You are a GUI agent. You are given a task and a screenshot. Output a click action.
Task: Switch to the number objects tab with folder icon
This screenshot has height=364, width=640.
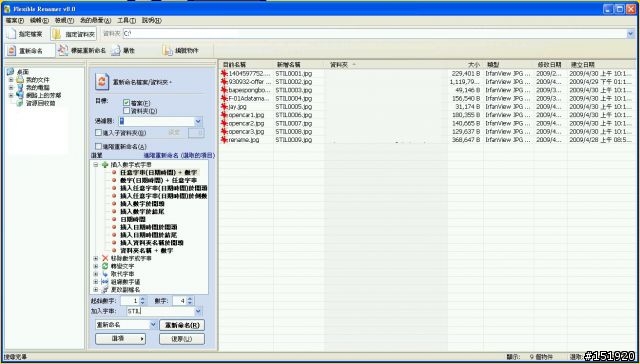181,51
